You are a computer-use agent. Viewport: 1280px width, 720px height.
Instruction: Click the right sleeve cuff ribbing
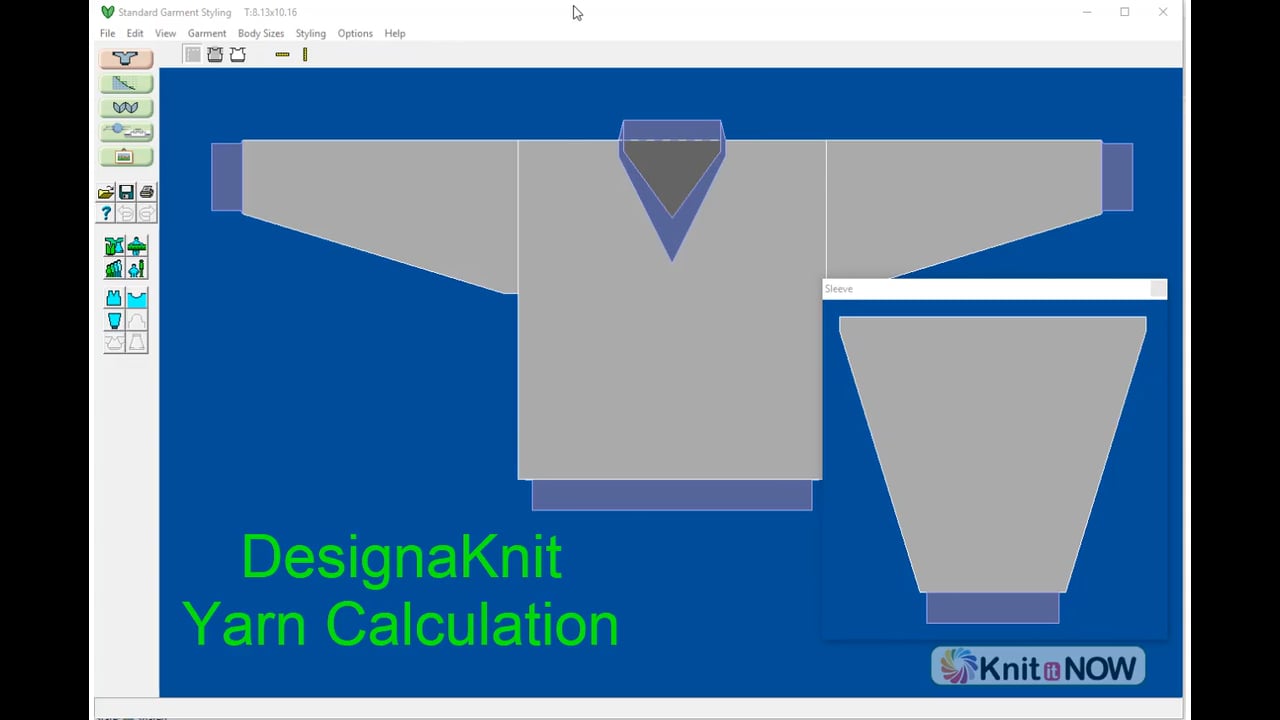click(1117, 177)
